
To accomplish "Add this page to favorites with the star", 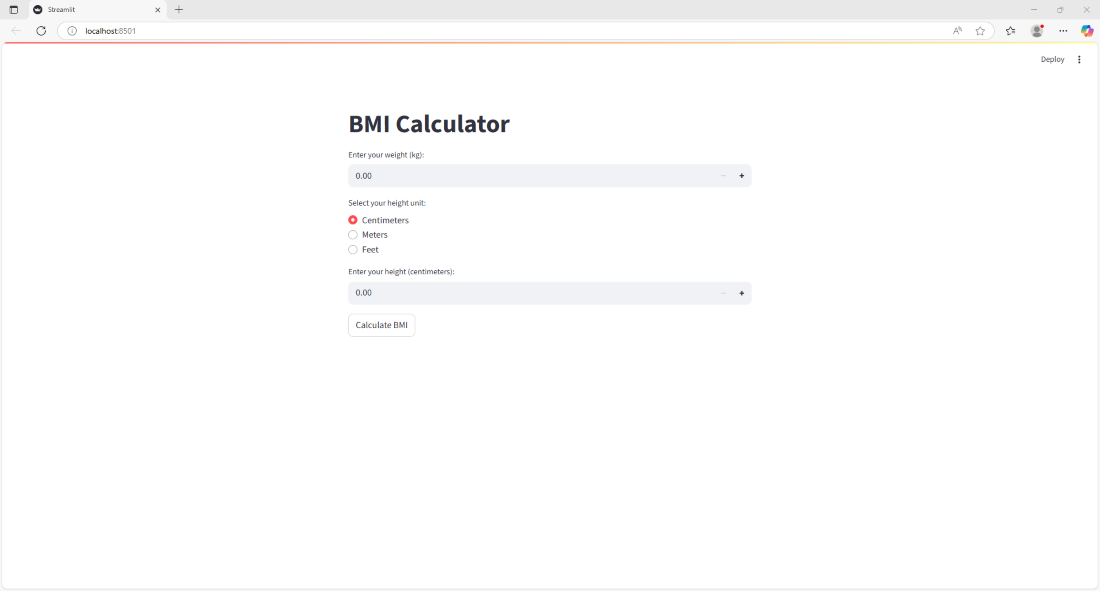I will 980,31.
